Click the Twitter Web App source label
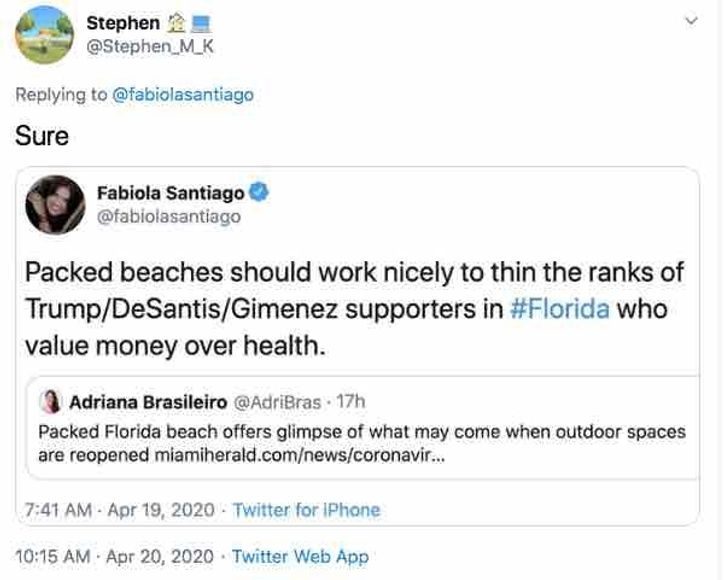The width and height of the screenshot is (724, 580). pos(300,557)
